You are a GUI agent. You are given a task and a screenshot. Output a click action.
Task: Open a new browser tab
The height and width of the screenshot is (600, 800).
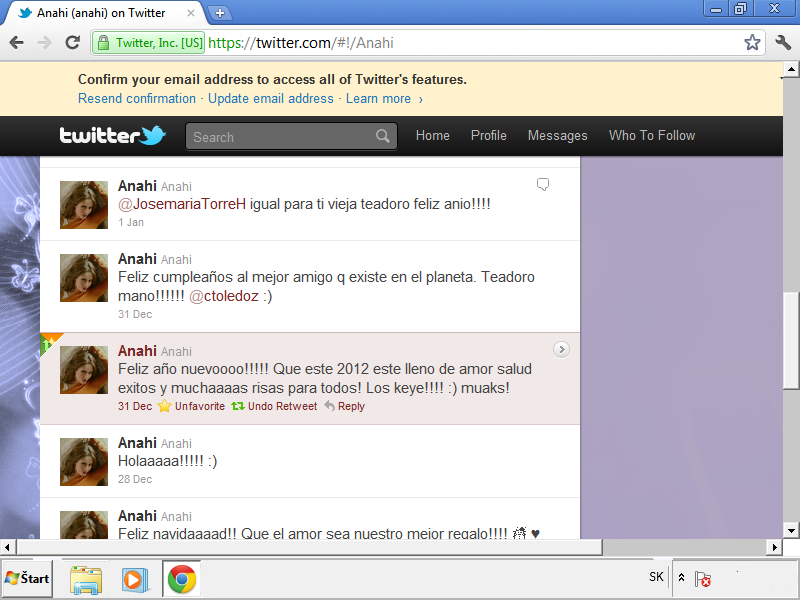(x=220, y=13)
